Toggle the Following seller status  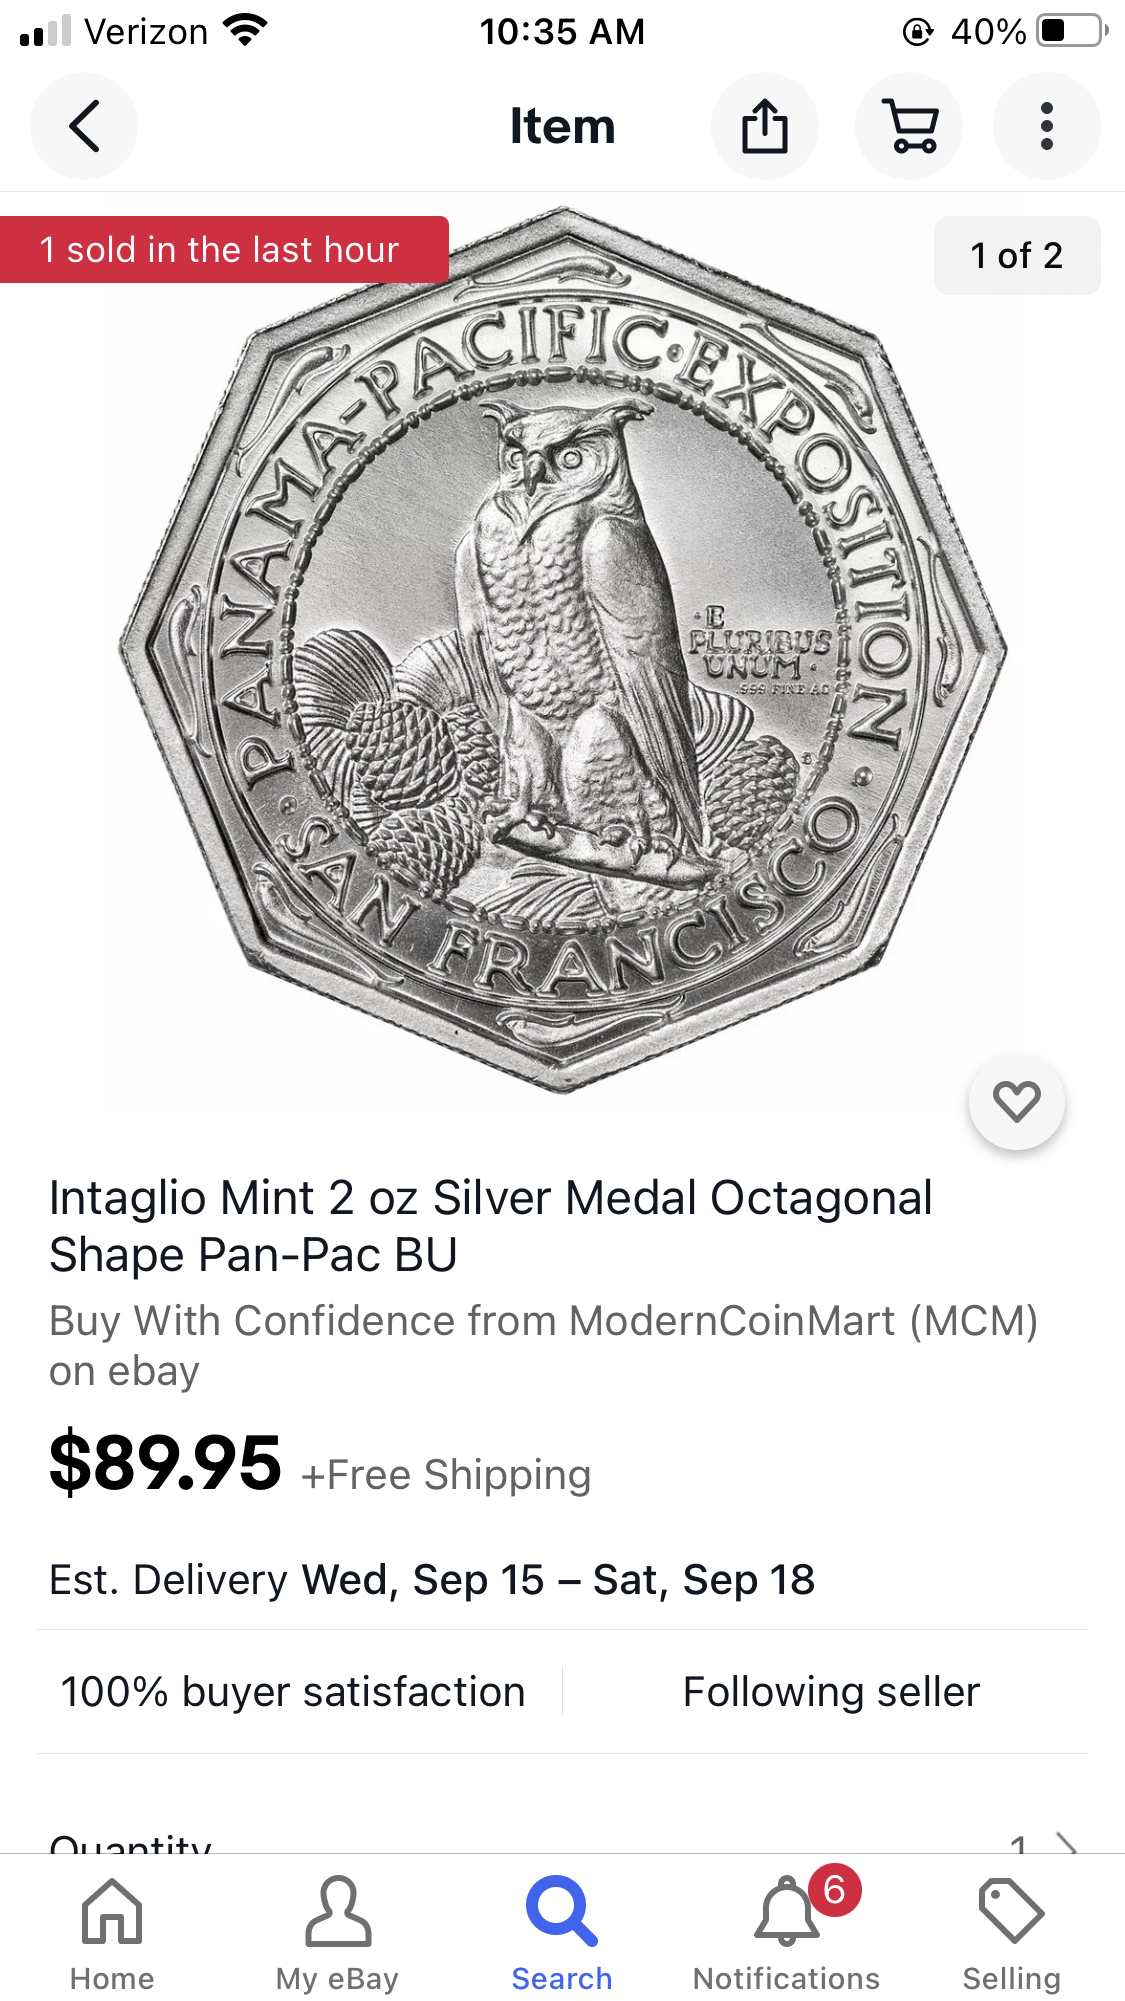tap(831, 1692)
